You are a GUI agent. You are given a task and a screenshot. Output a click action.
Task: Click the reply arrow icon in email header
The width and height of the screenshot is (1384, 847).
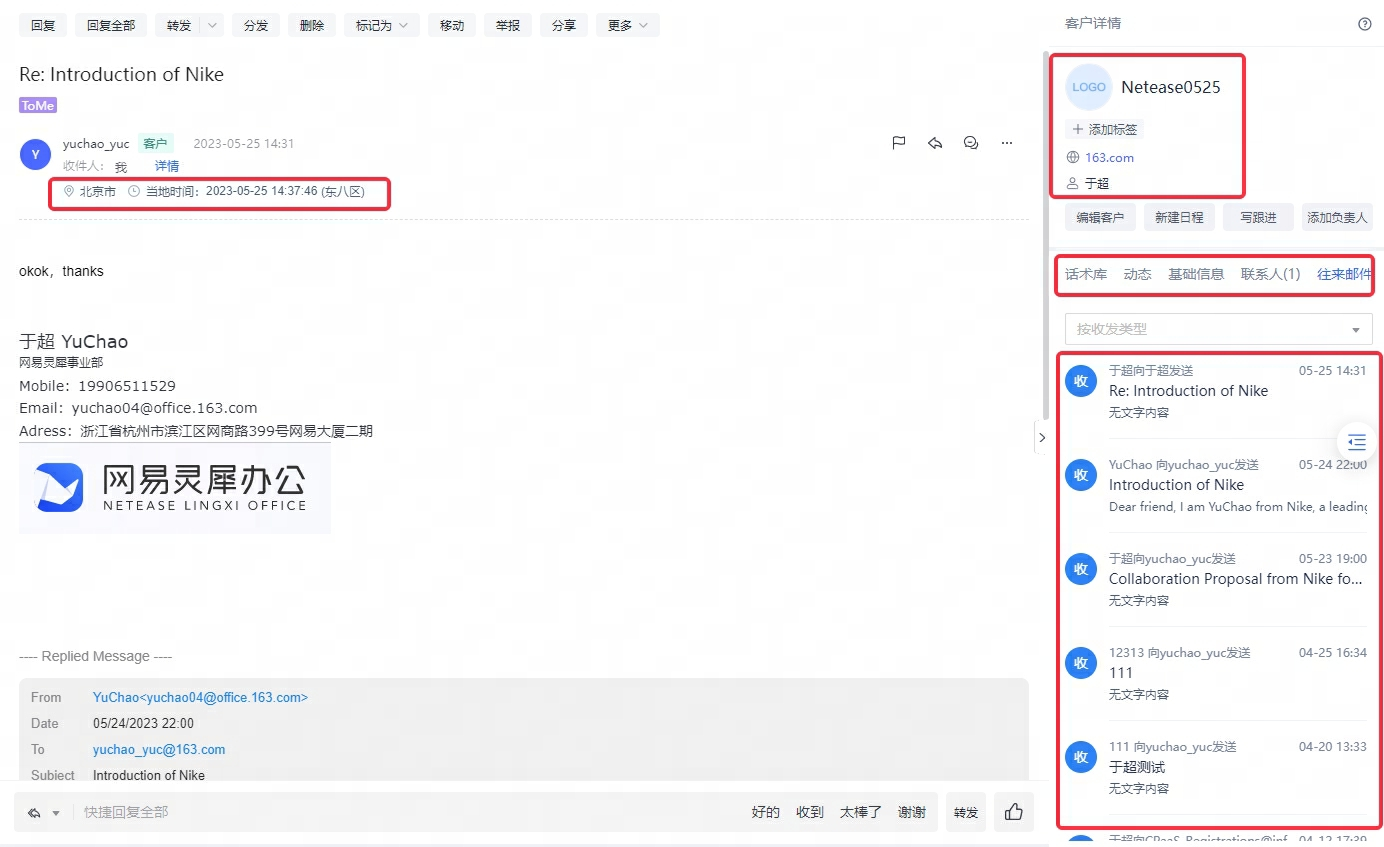coord(935,143)
